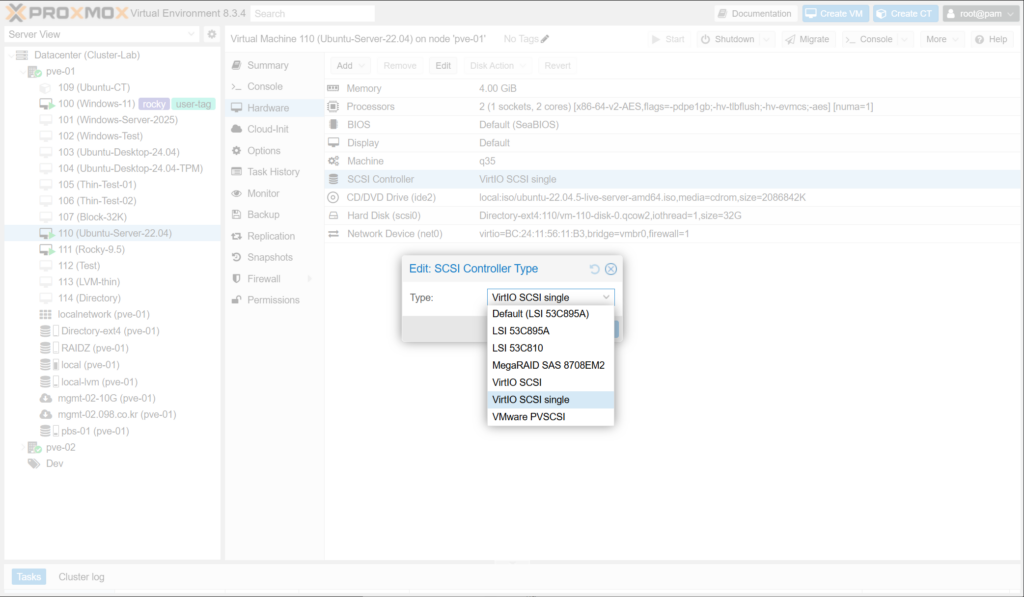
Task: Expand the pve-02 node
Action: (23, 447)
